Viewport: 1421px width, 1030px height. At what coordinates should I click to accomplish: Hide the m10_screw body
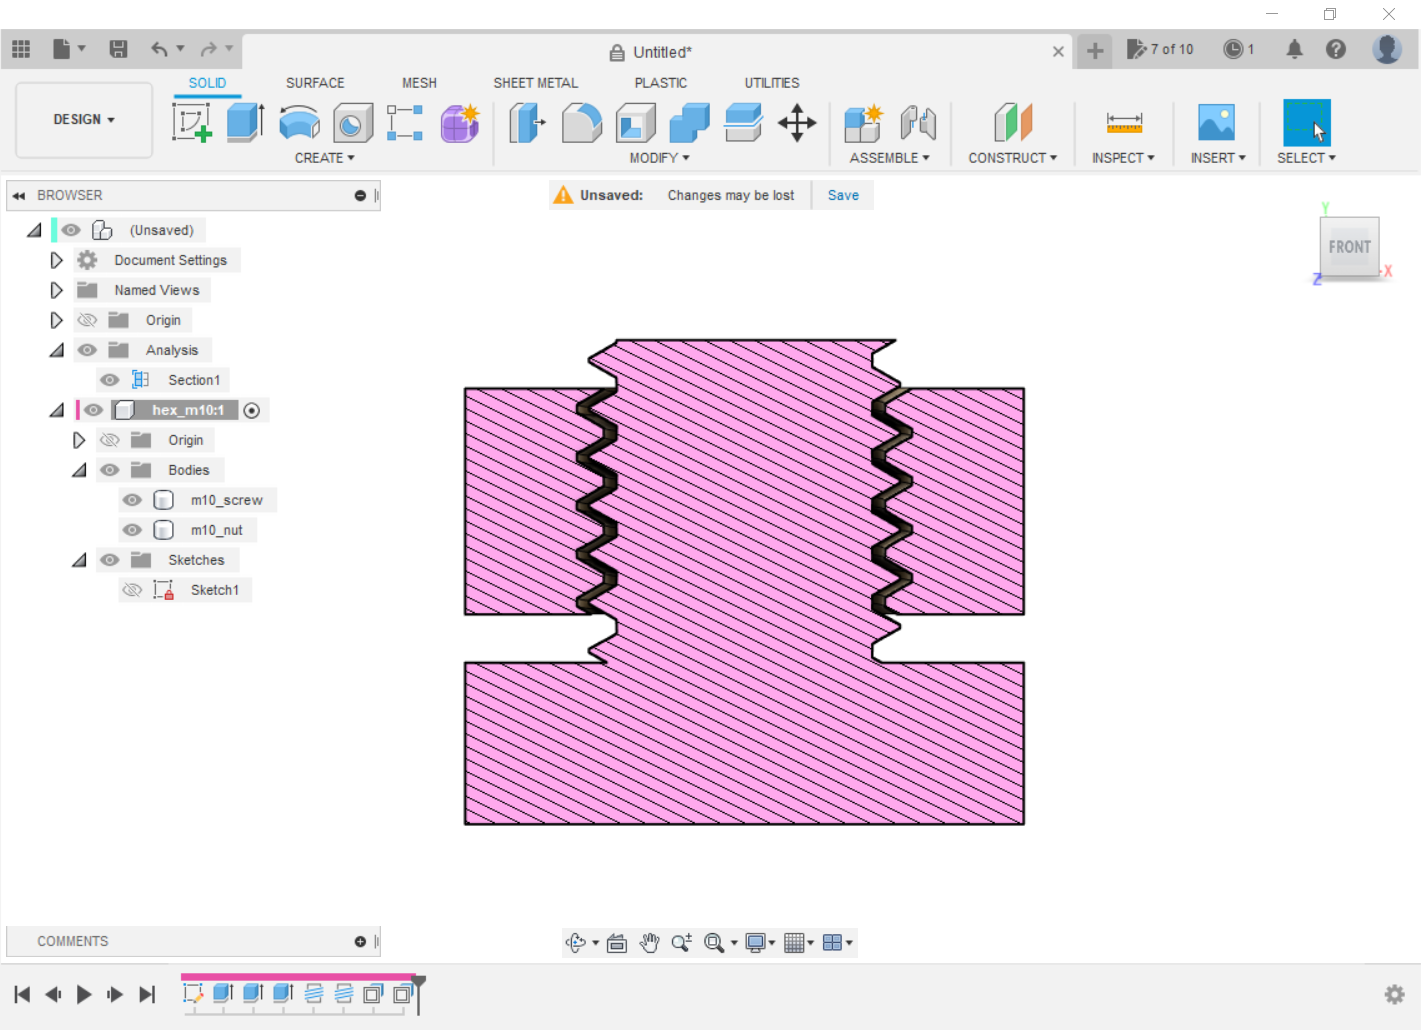click(x=132, y=500)
